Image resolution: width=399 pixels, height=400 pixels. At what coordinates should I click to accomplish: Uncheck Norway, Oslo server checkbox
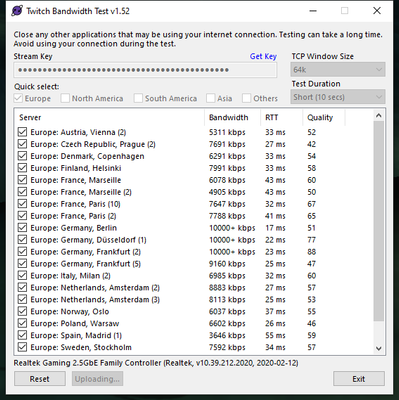[22, 311]
